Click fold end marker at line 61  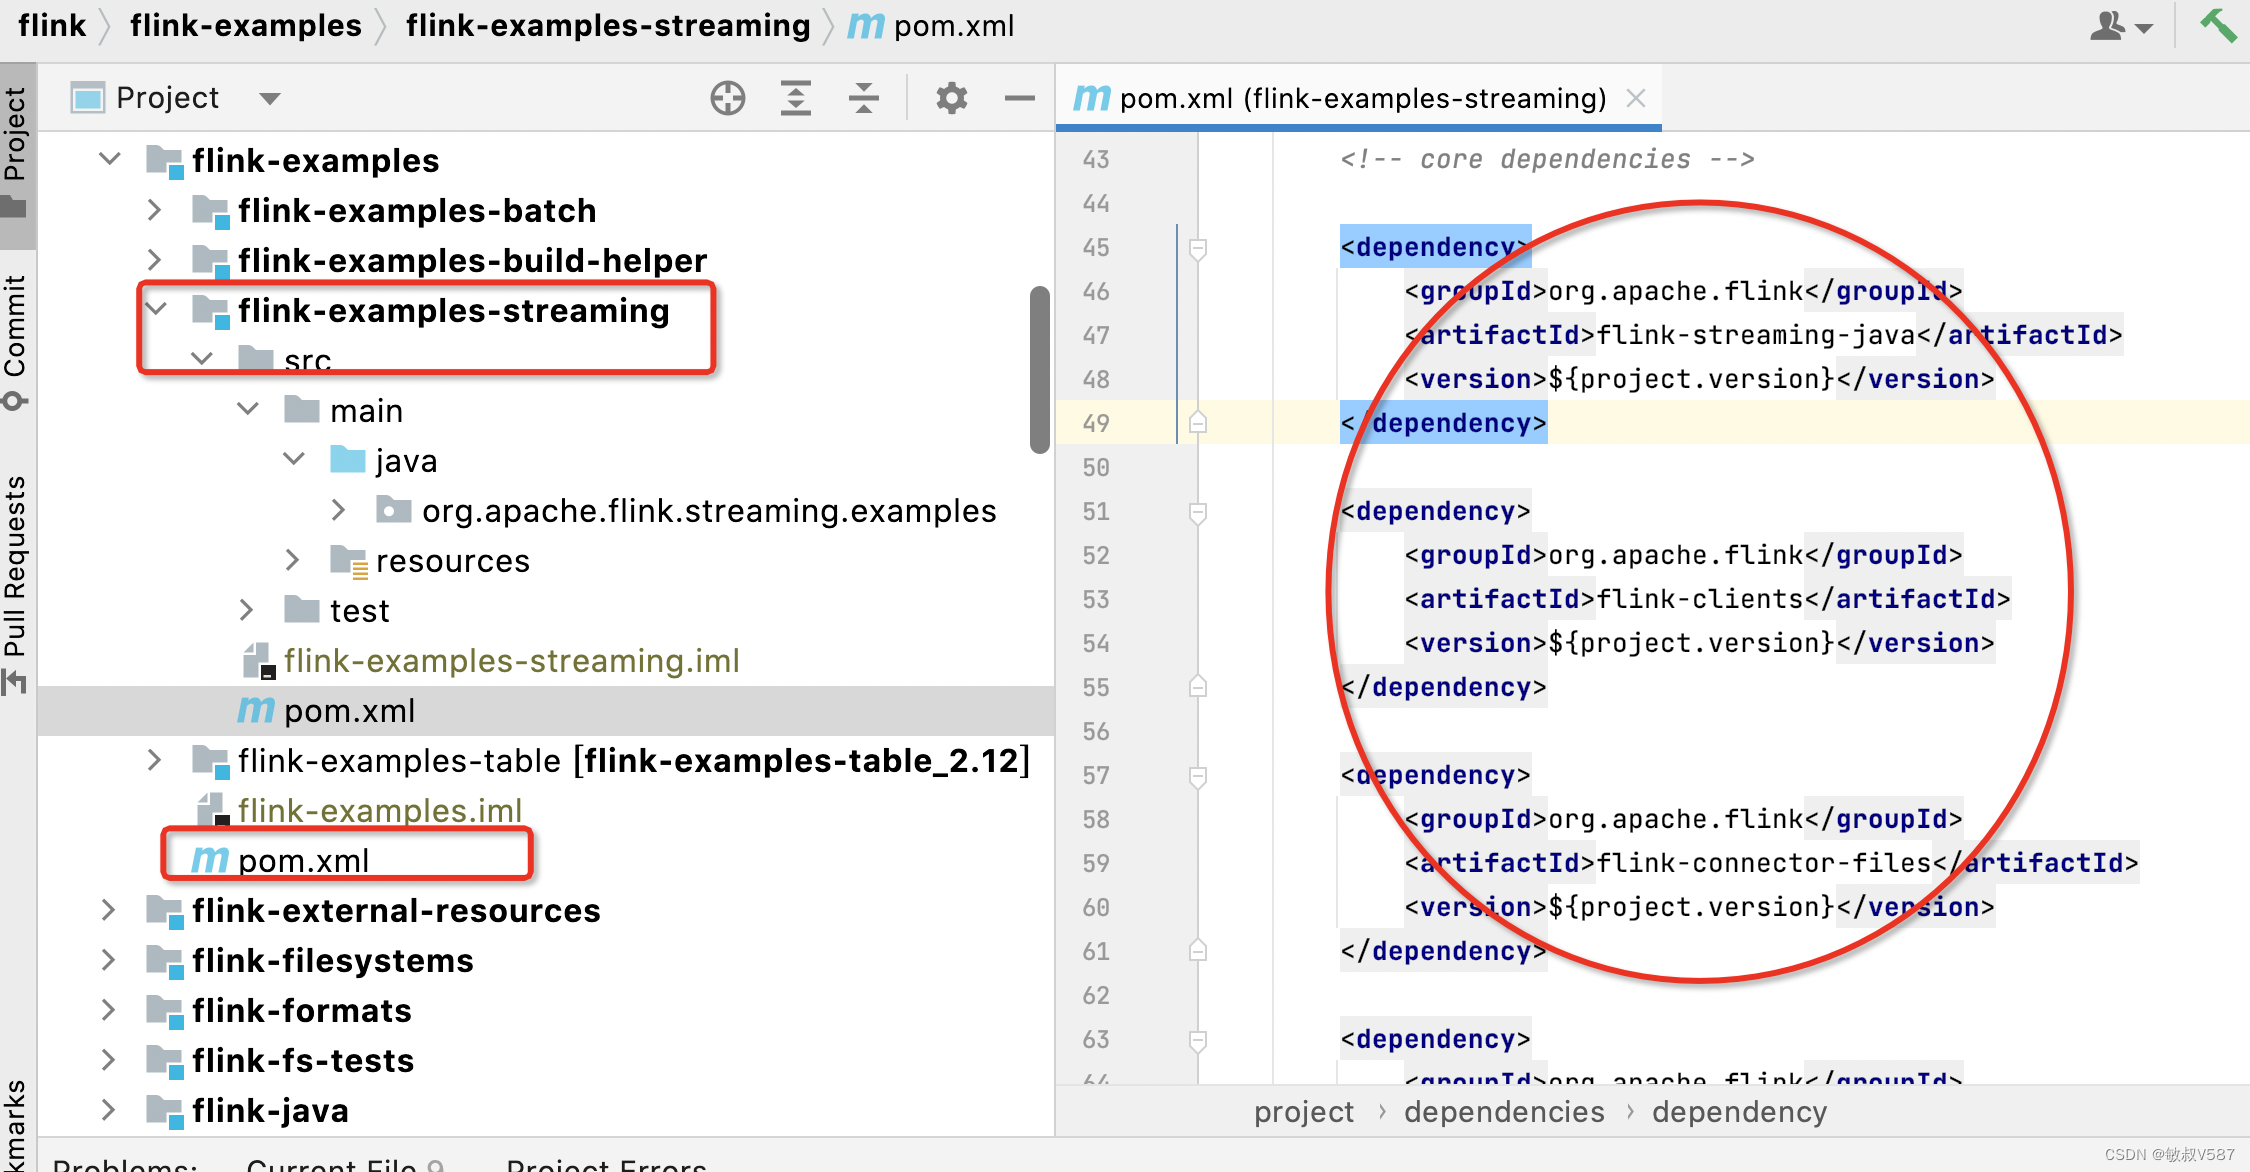[x=1197, y=951]
